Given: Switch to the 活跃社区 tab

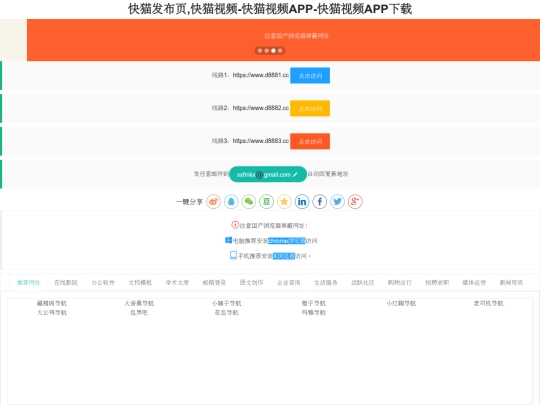Looking at the screenshot, I should pos(363,283).
